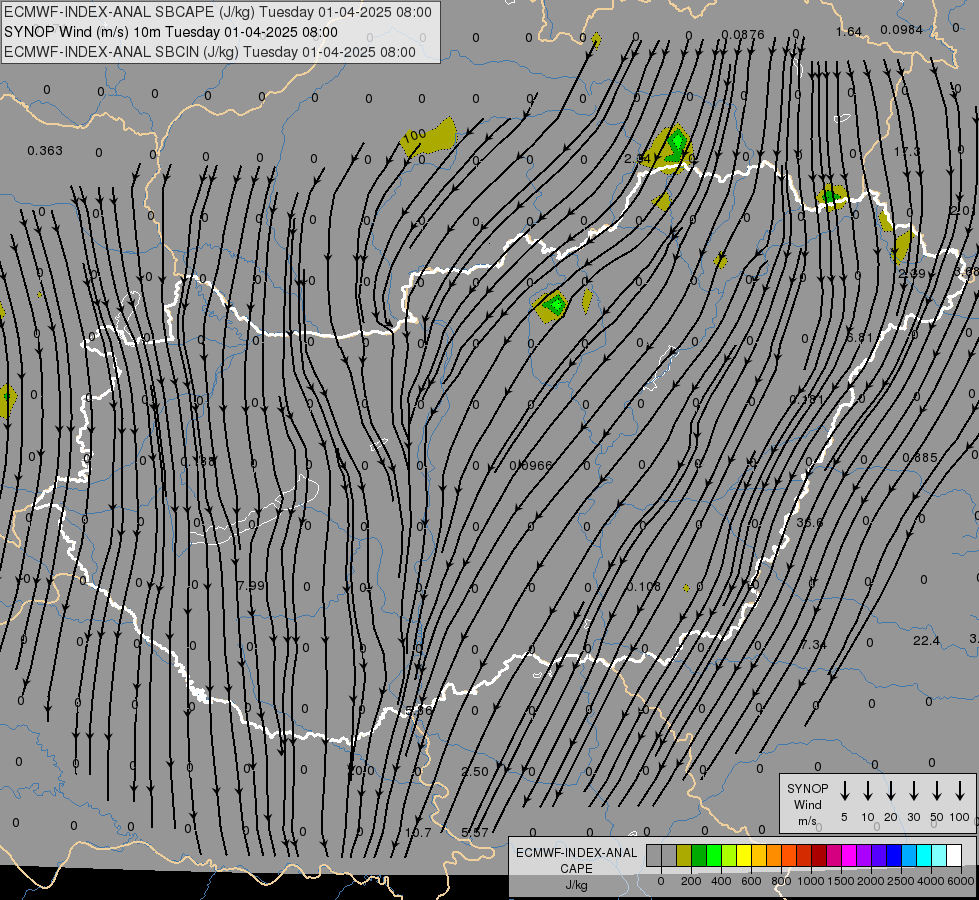The image size is (979, 900).
Task: Click the map value '7.34'
Action: 814,645
